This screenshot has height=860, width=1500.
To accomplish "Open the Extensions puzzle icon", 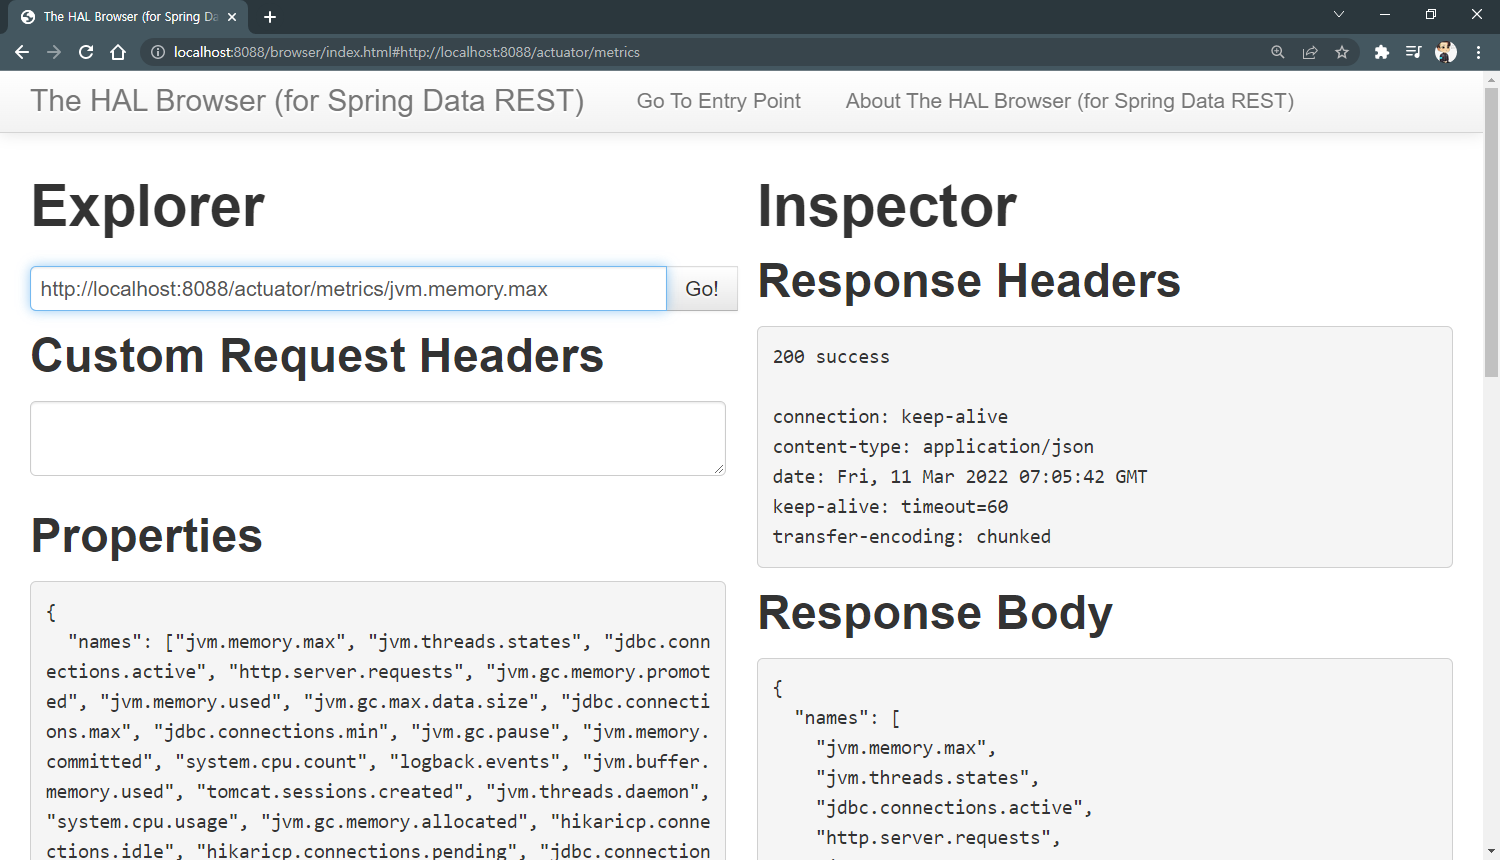I will click(1382, 52).
